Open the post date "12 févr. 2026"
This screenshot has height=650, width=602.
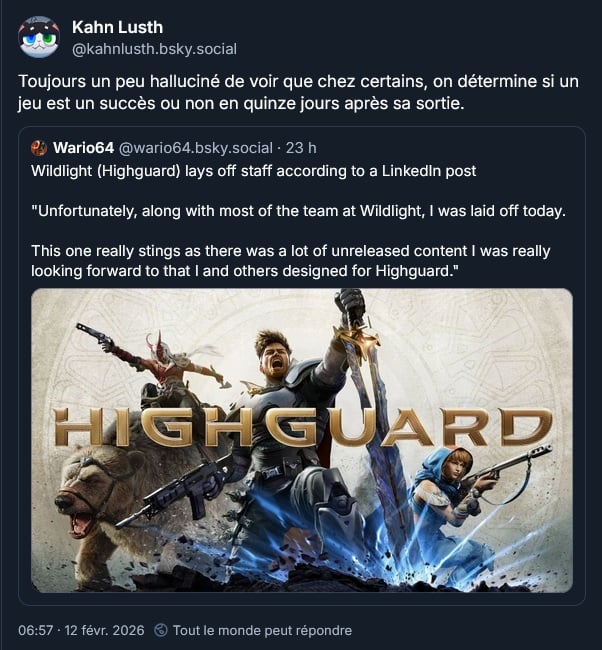coord(104,631)
